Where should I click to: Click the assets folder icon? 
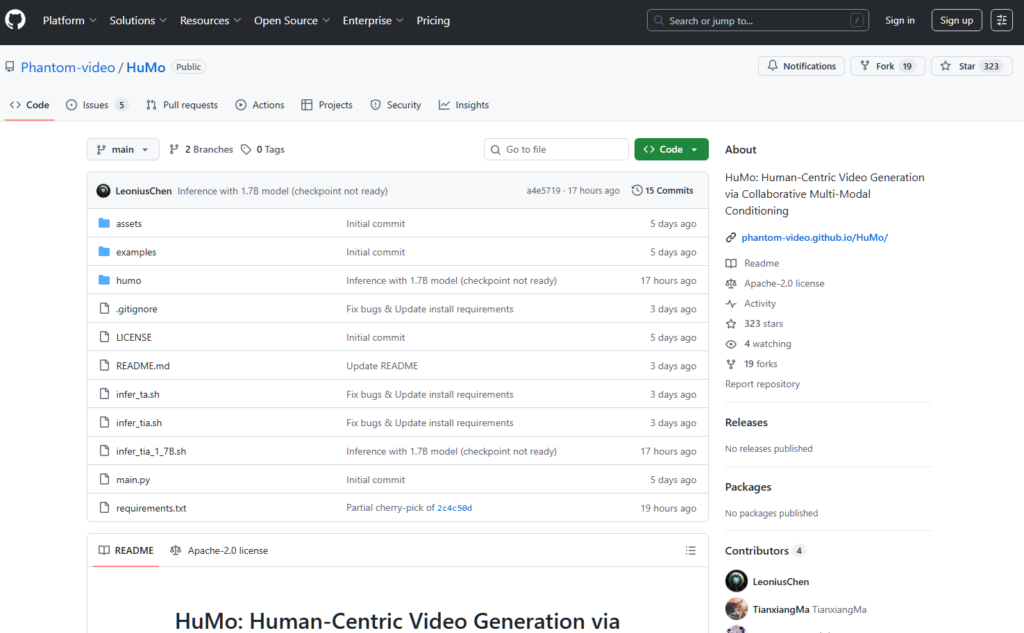point(104,223)
